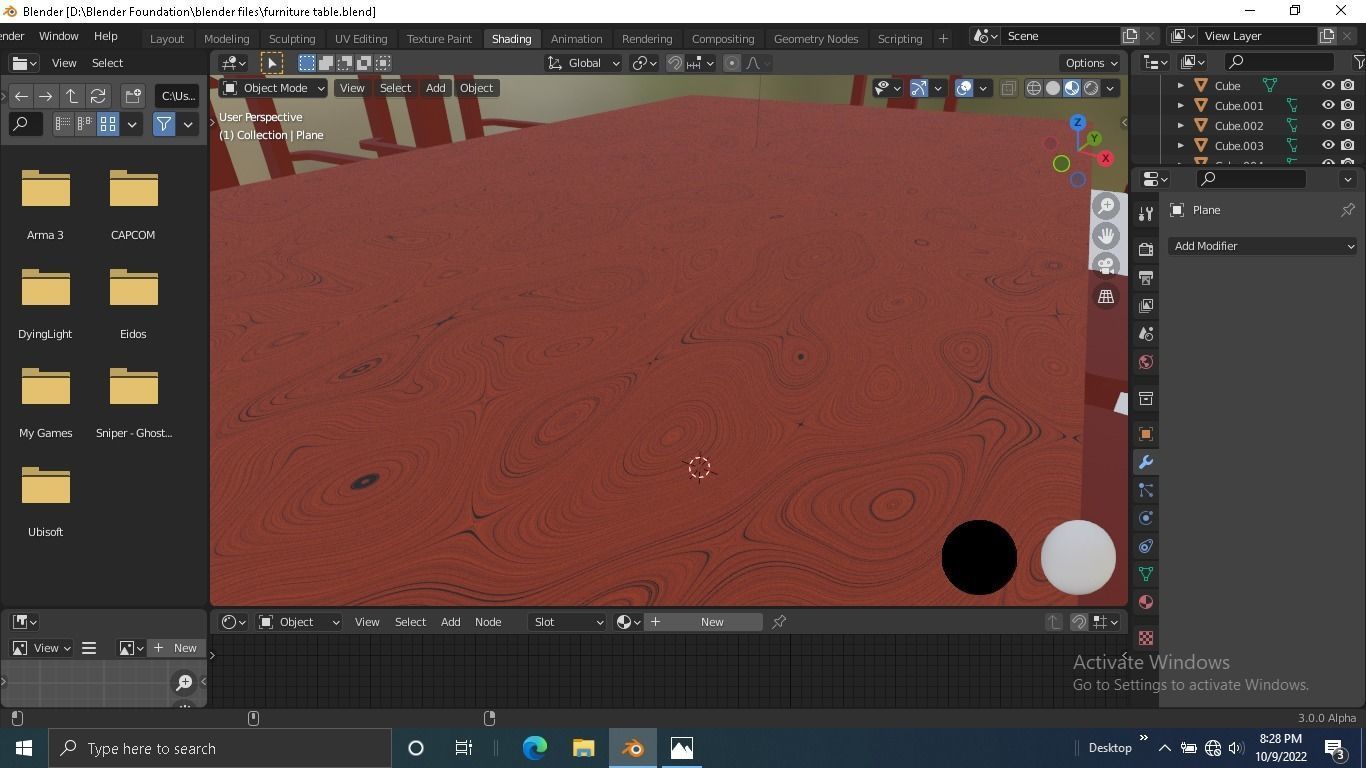Open the Window menu
The image size is (1366, 768).
pyautogui.click(x=58, y=36)
